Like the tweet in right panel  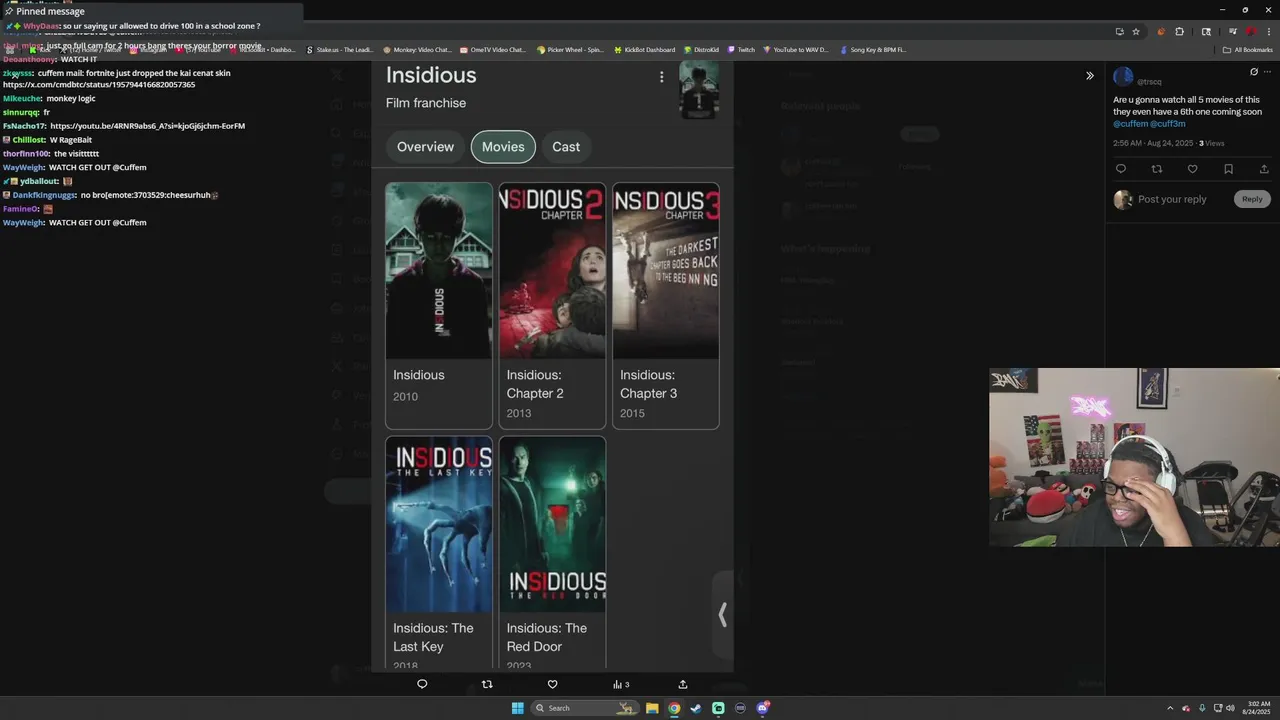1192,169
